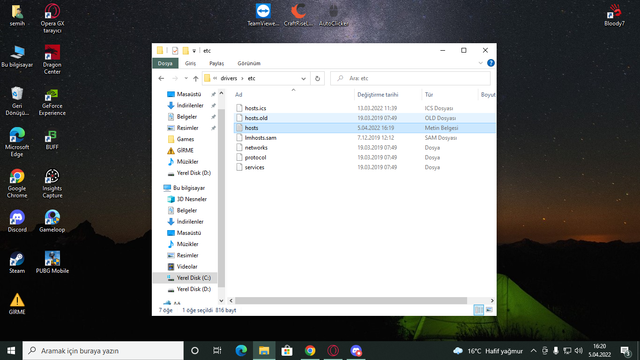Switch to the Giriş tab

190,63
